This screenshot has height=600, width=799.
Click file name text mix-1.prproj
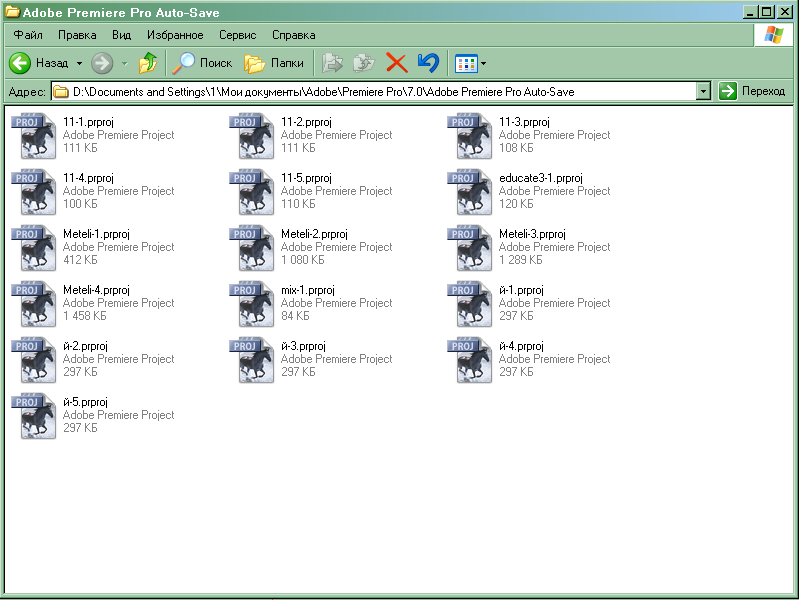(x=308, y=290)
